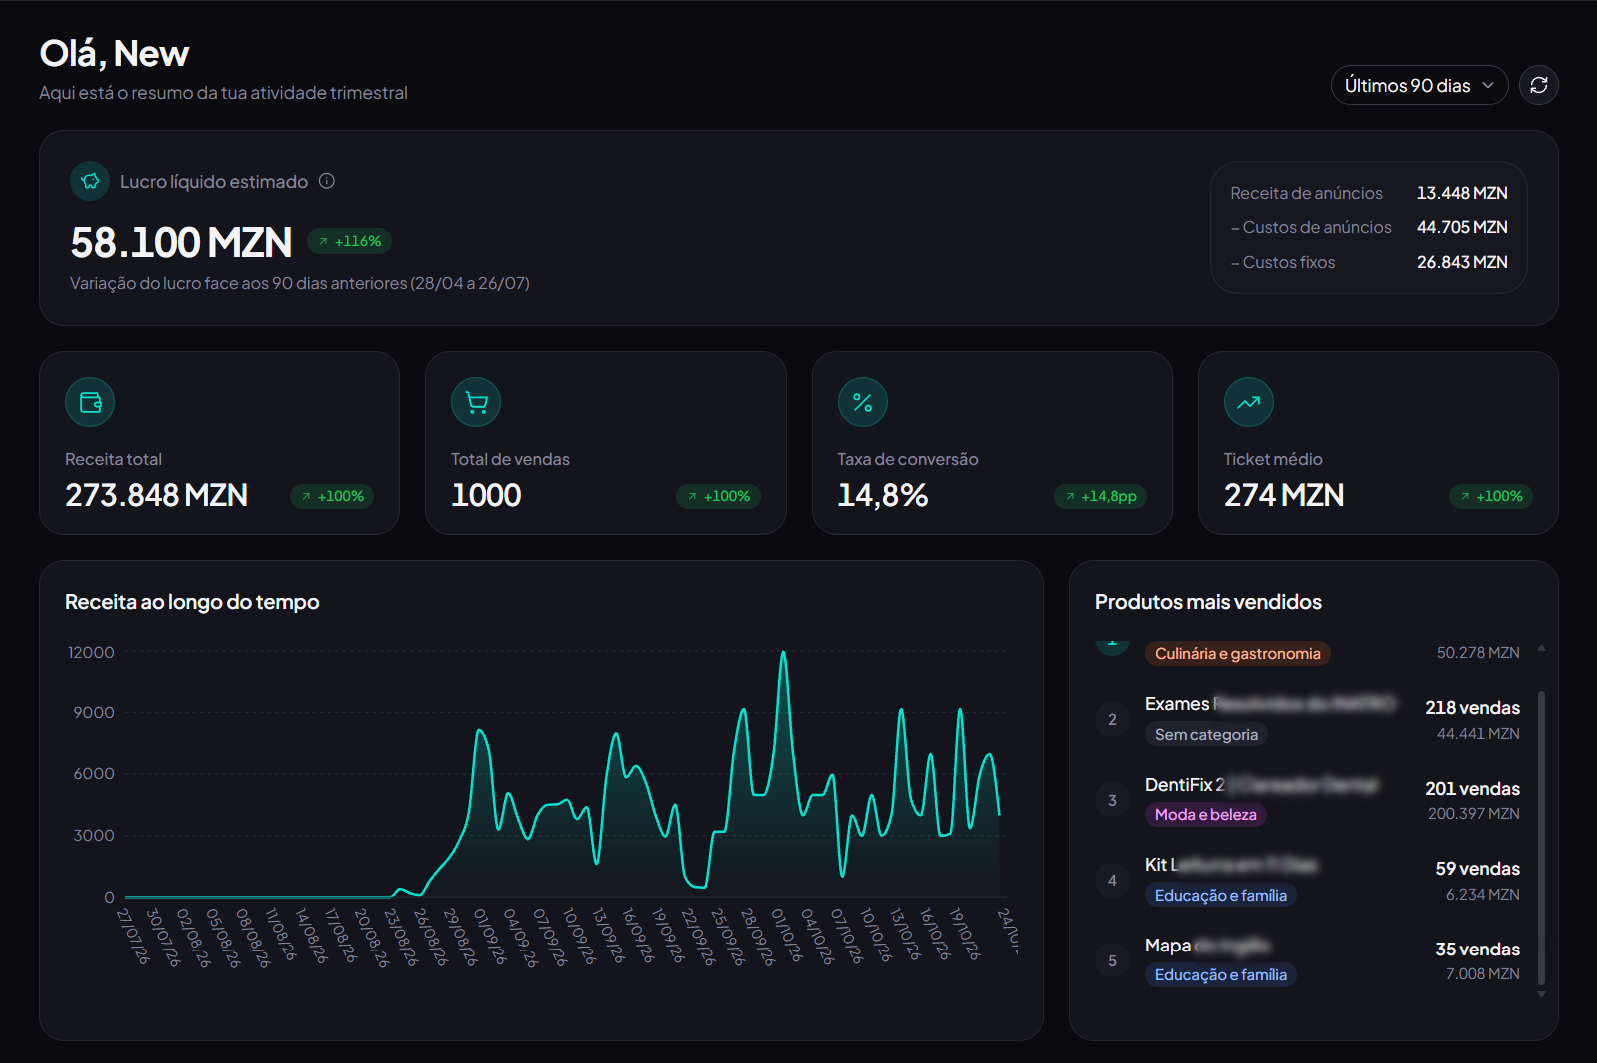Select the DentiFix 2 product row
Screen dimensions: 1597x1063
pos(1308,800)
